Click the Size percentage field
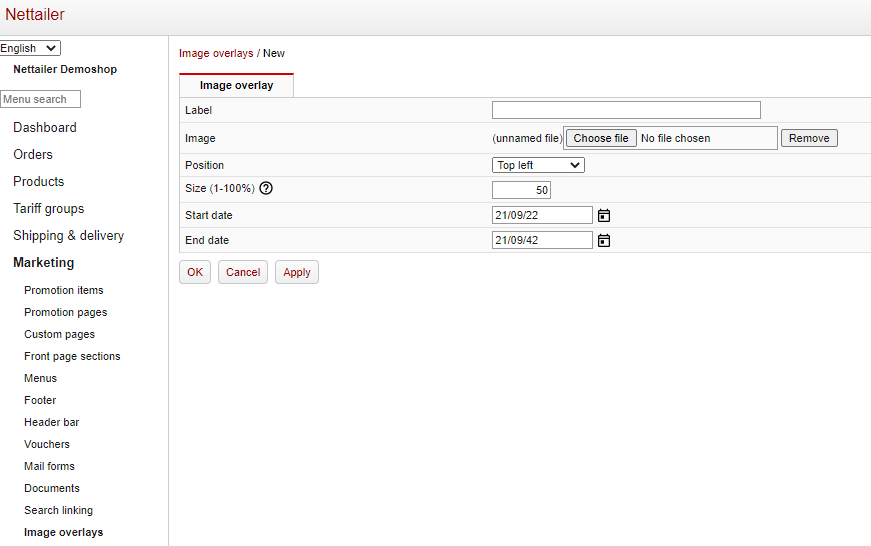871x546 pixels. click(x=521, y=190)
